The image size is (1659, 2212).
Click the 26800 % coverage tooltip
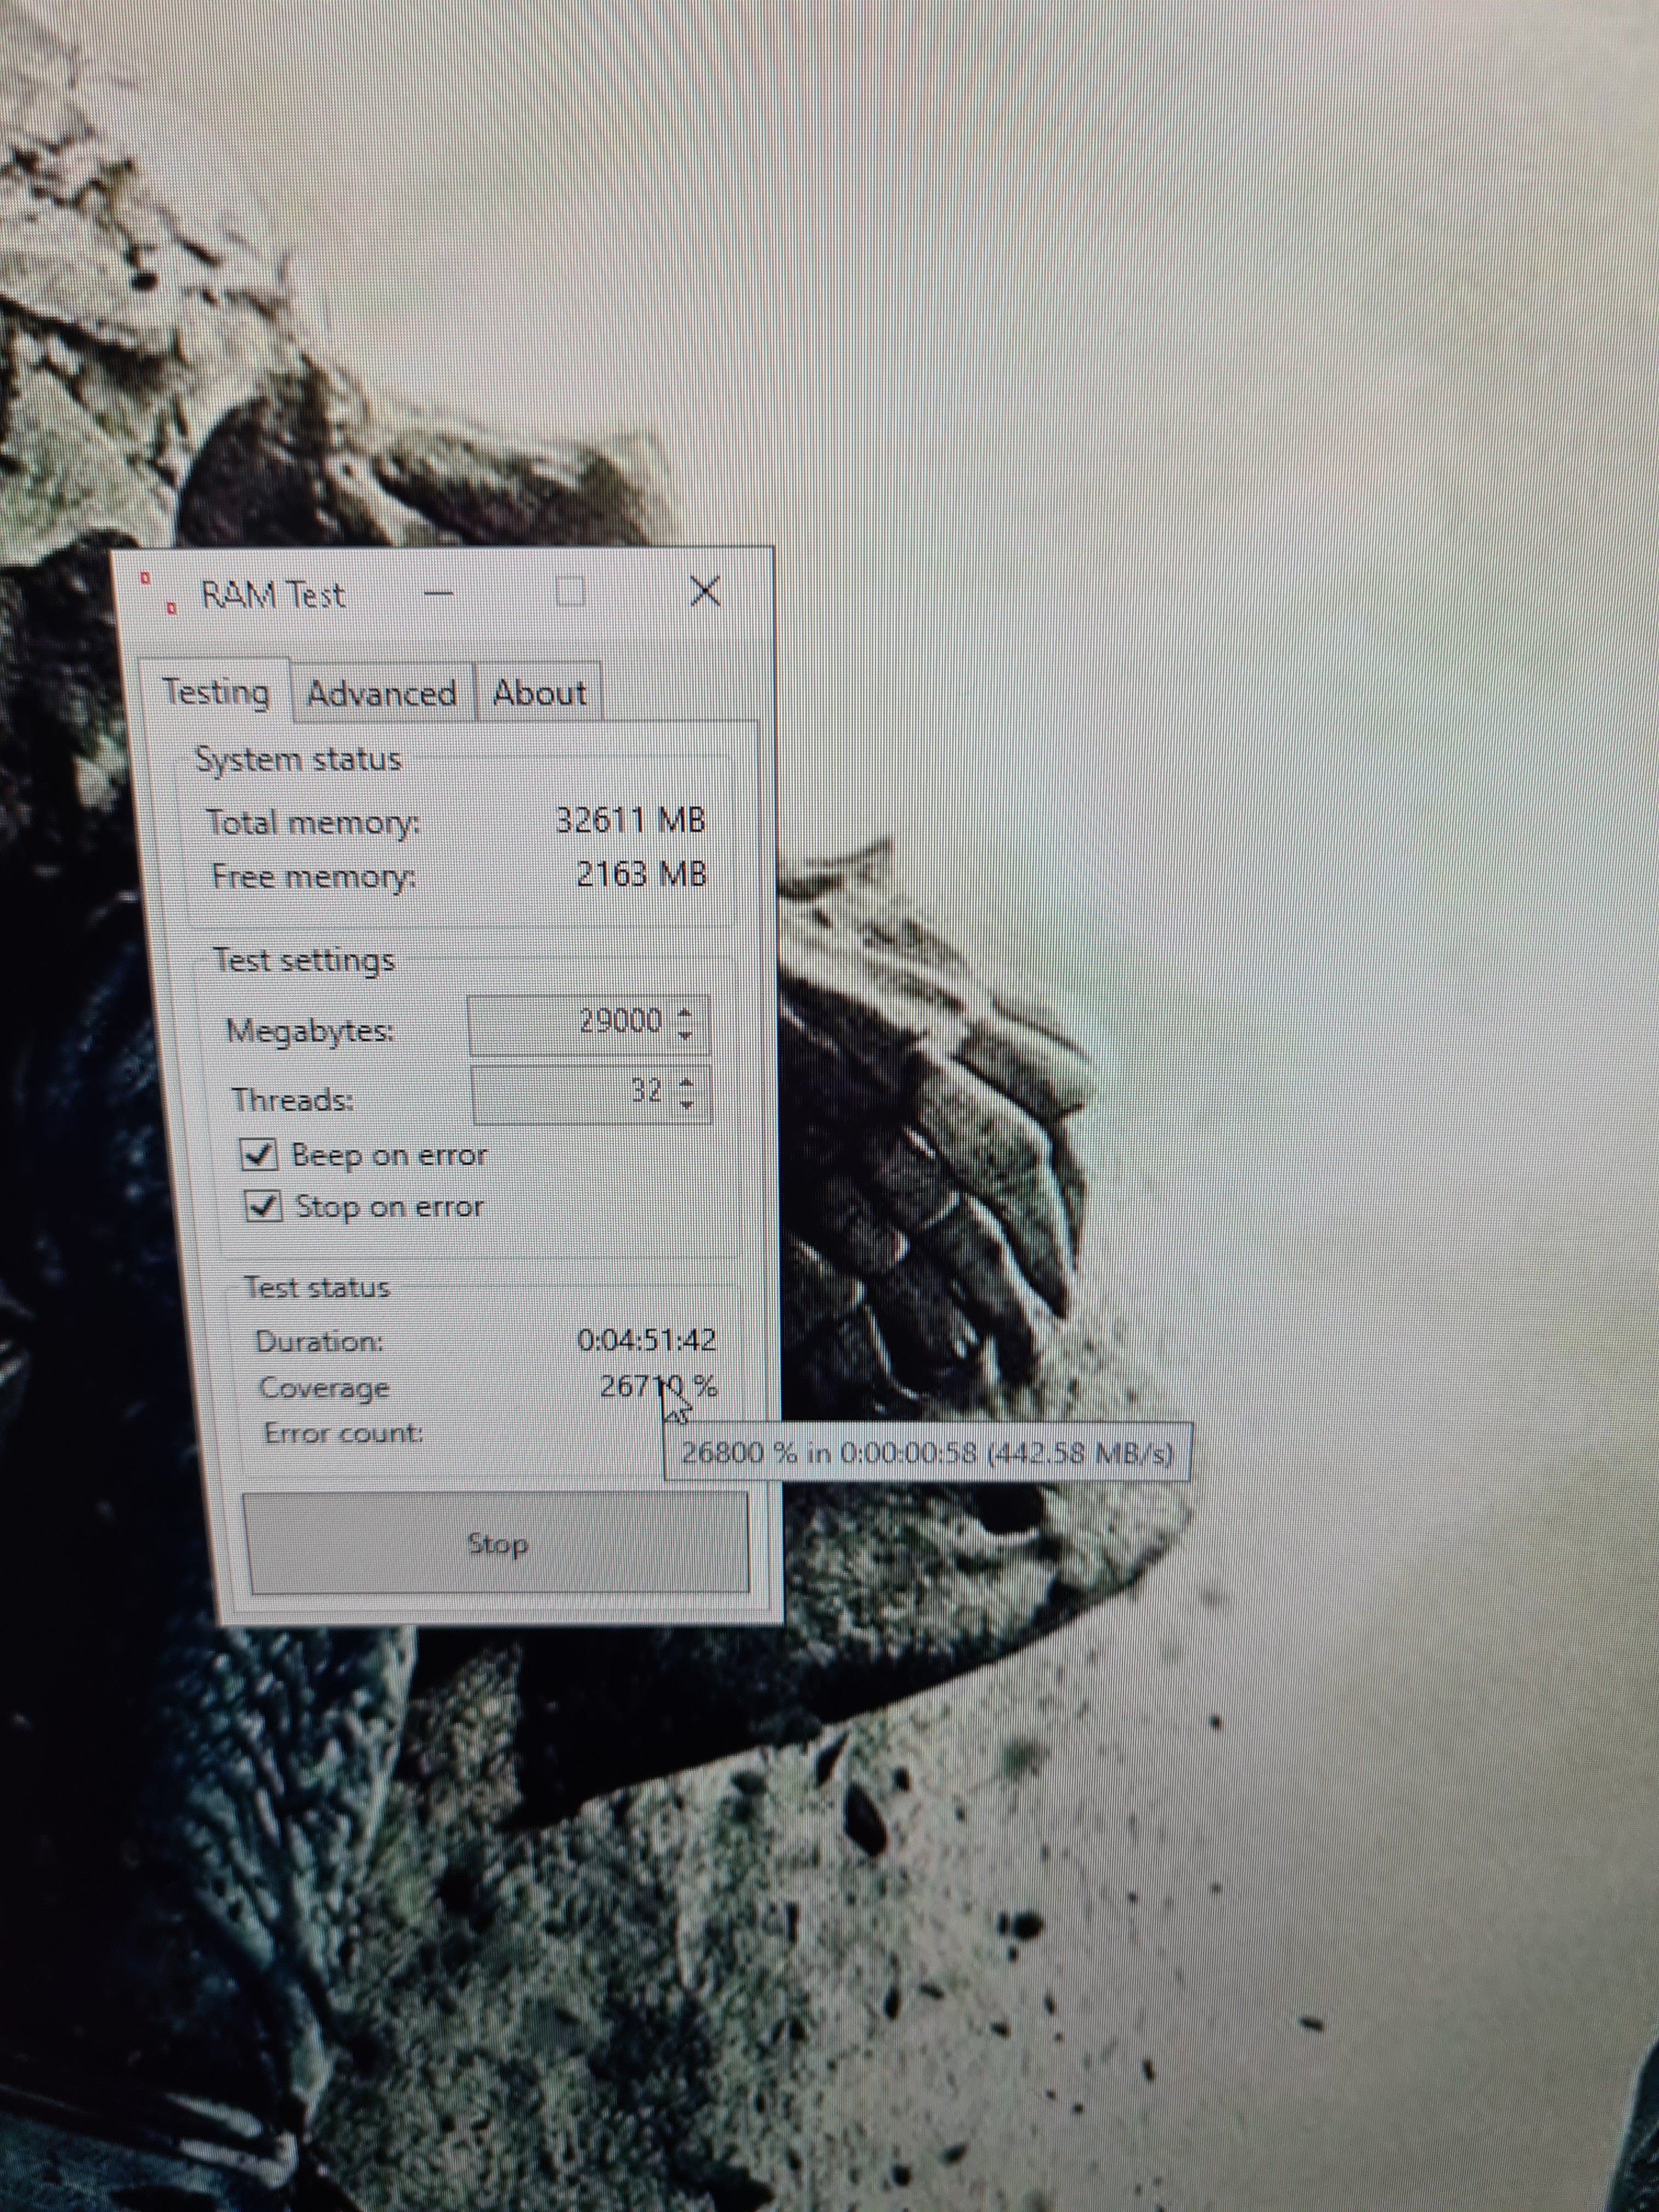pos(928,1451)
